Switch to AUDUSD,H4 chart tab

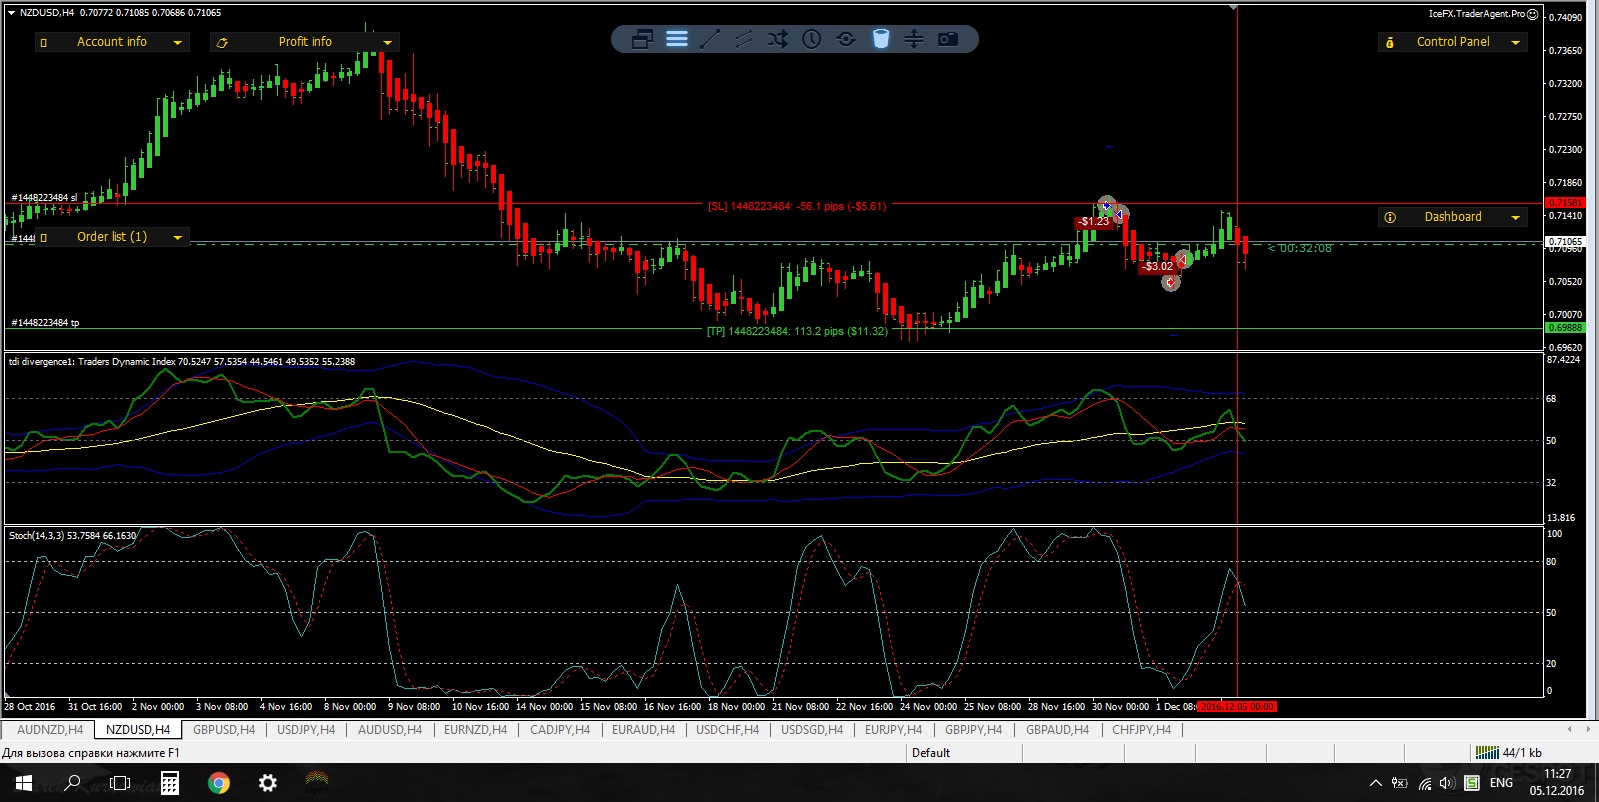coord(390,730)
